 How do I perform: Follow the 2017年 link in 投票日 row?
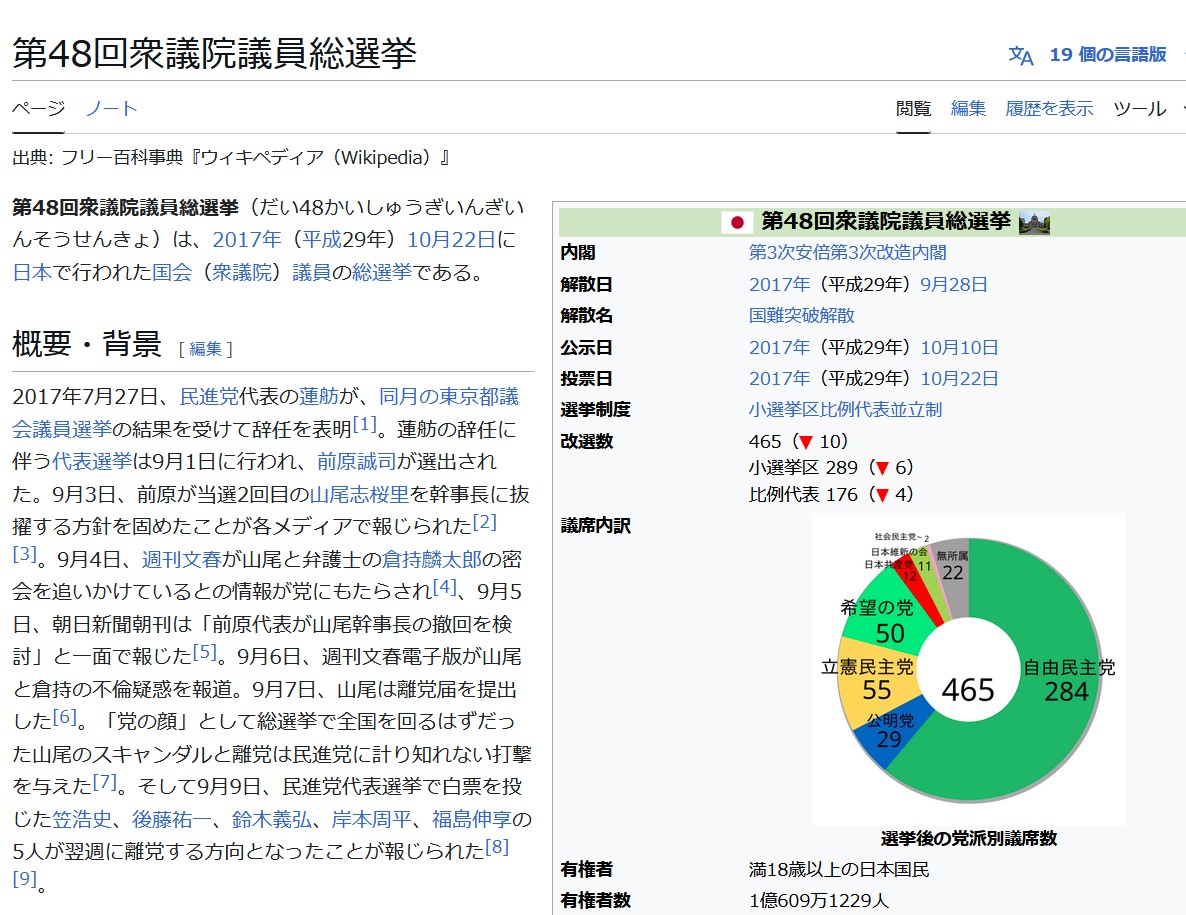point(779,378)
